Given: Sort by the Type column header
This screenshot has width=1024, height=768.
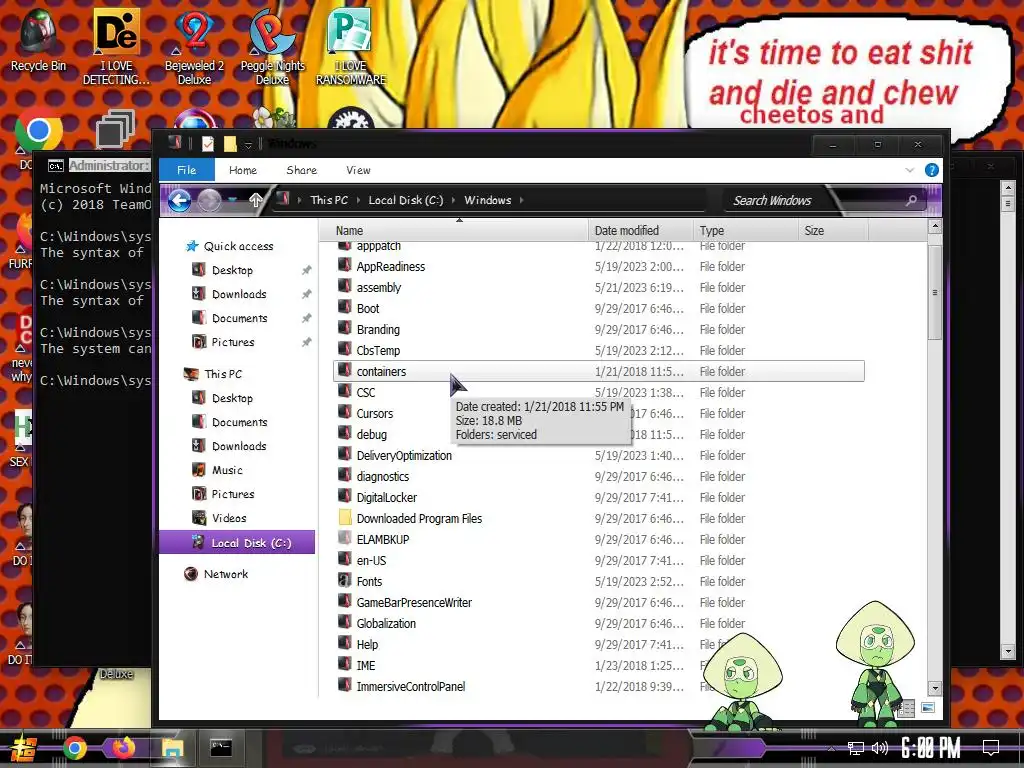Looking at the screenshot, I should pos(745,231).
